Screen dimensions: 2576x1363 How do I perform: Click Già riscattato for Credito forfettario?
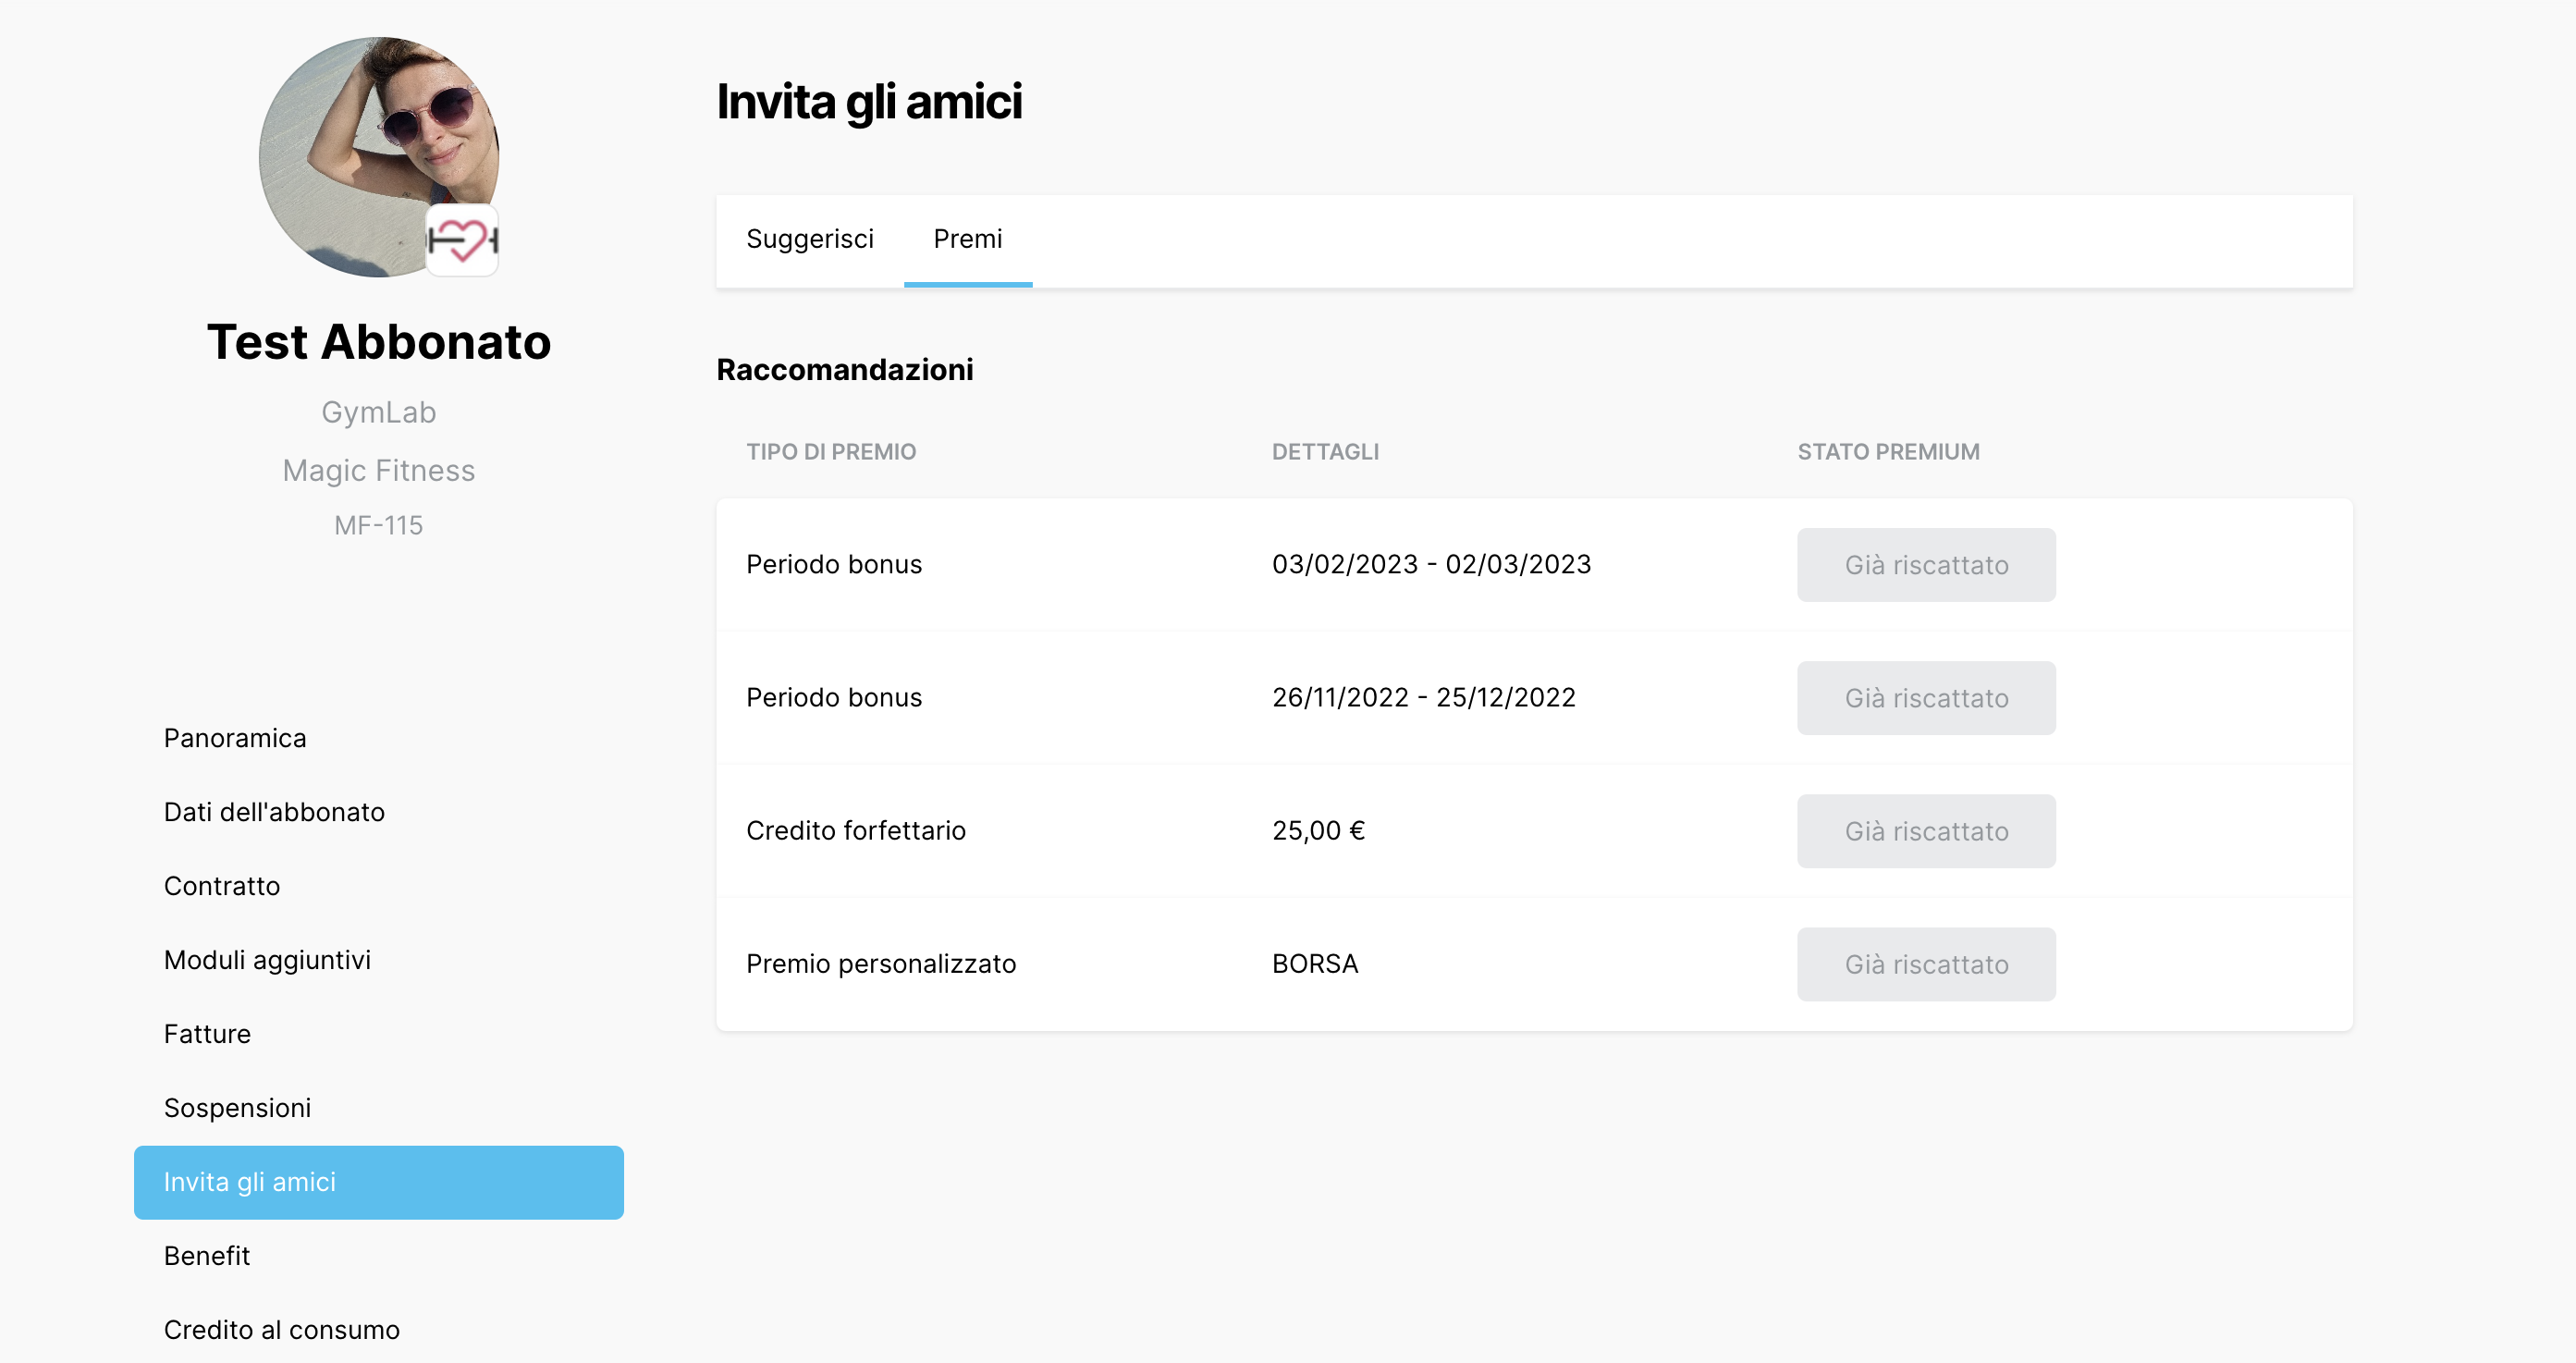pos(1926,831)
